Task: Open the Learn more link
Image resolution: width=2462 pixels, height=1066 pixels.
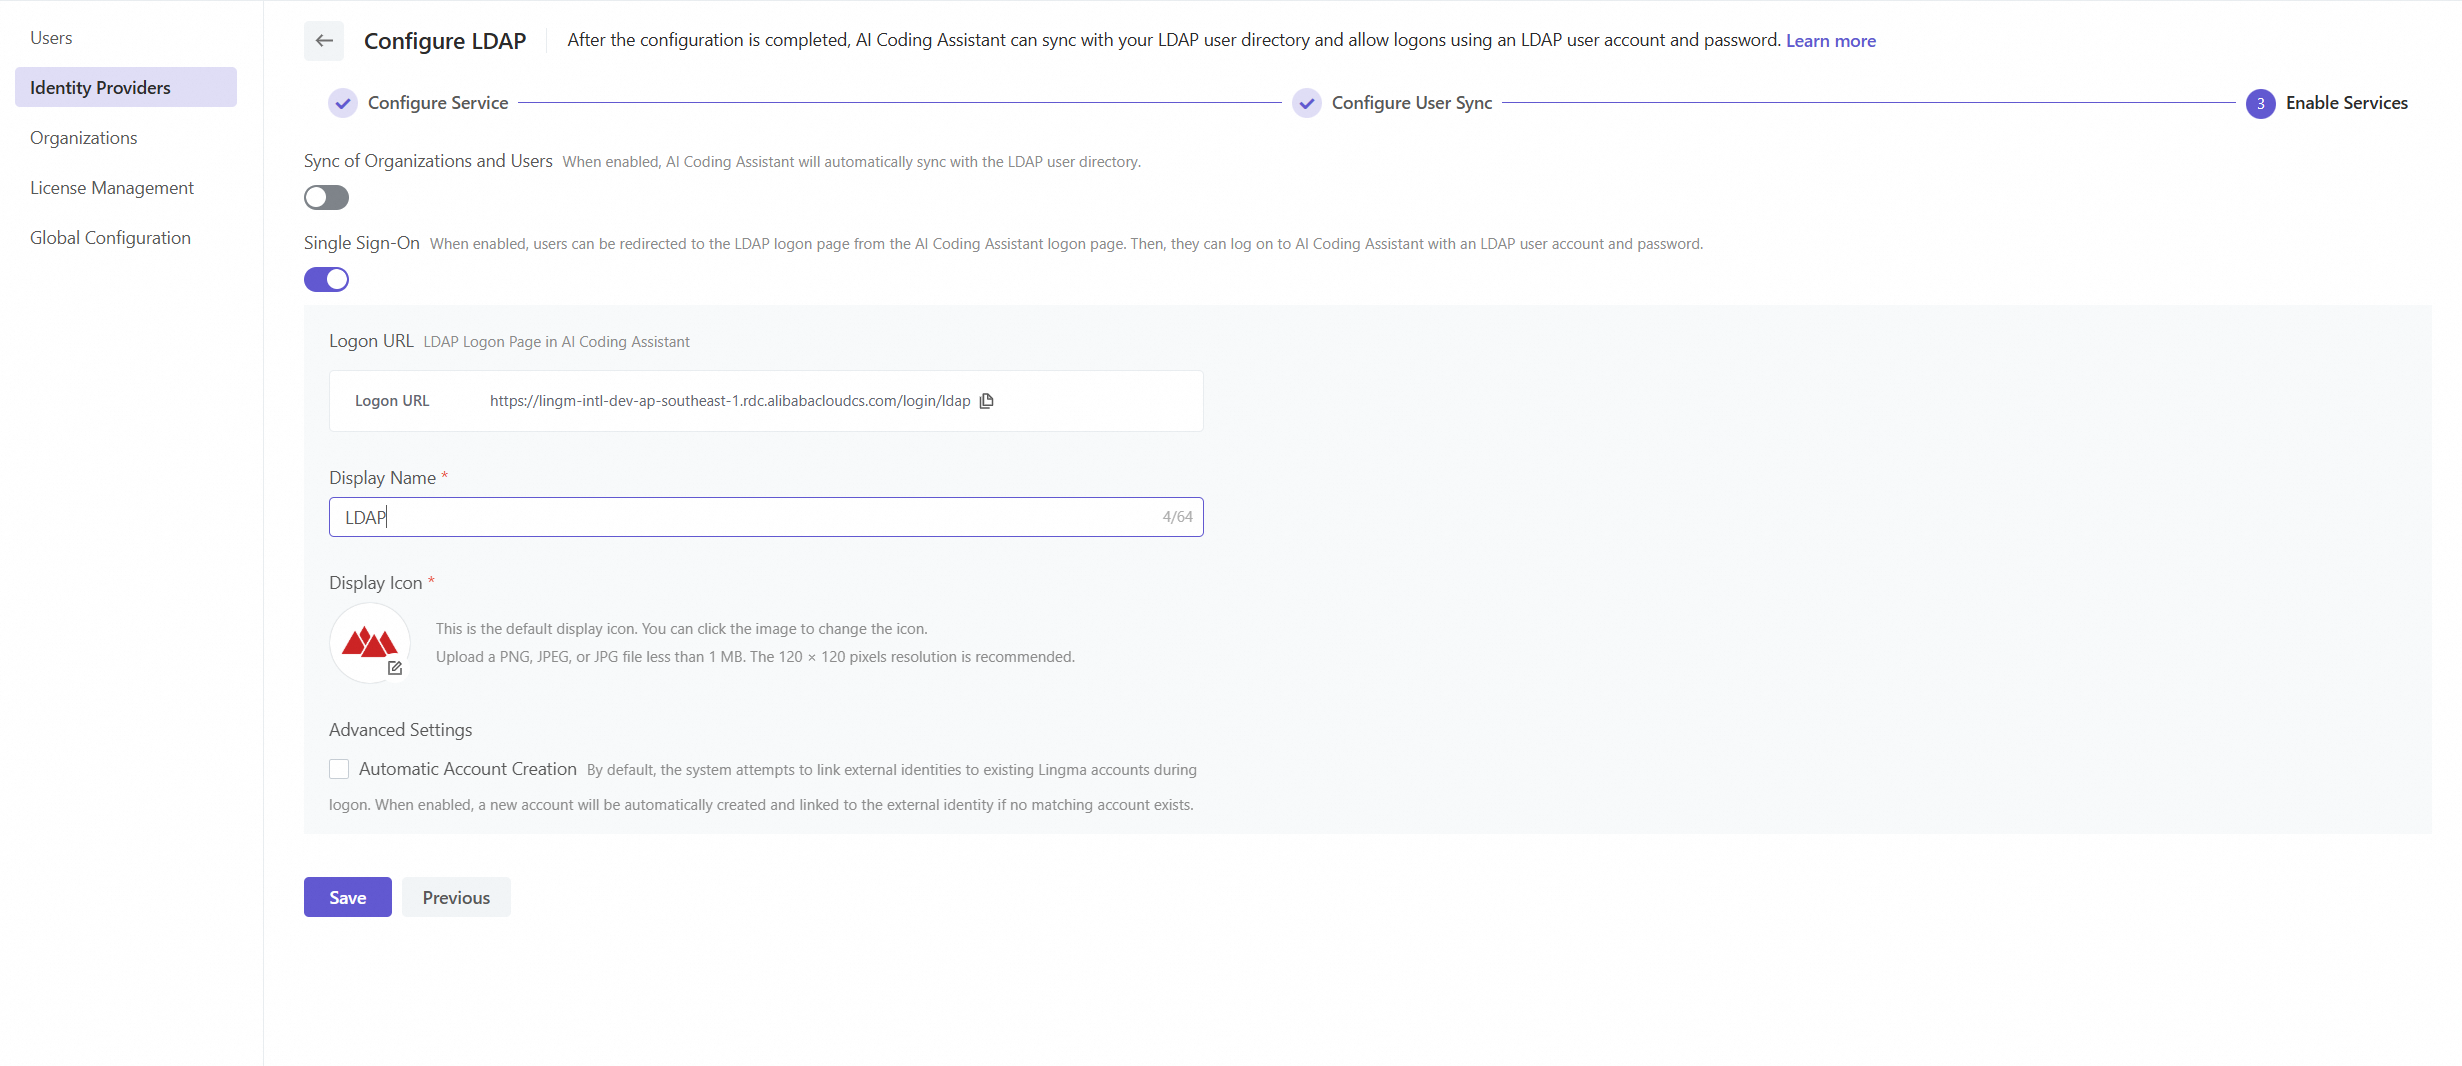Action: [x=1830, y=41]
